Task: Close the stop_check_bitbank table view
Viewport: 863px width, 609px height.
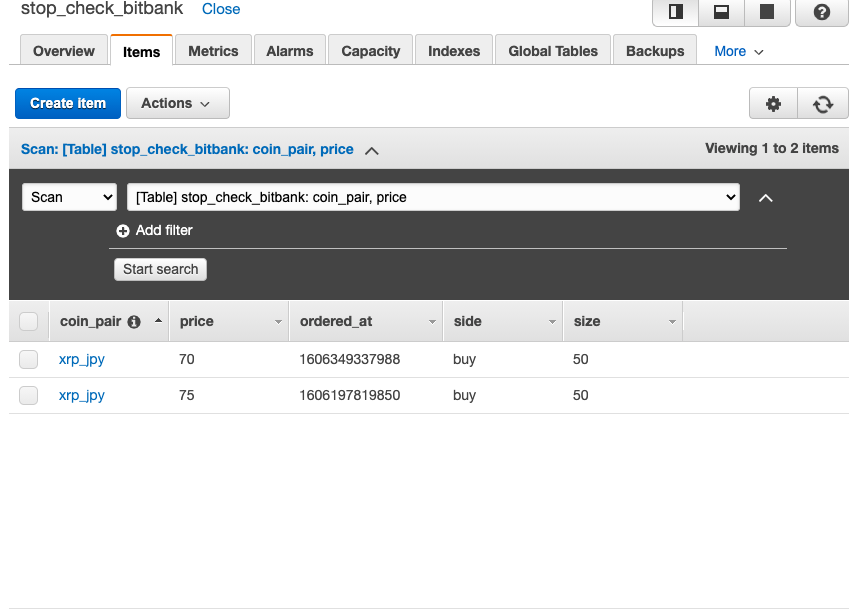Action: click(x=221, y=9)
